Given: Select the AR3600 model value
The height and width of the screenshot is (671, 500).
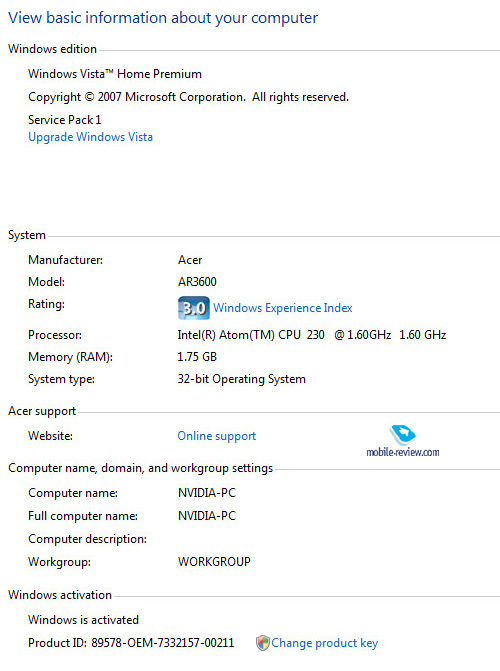Looking at the screenshot, I should click(197, 282).
